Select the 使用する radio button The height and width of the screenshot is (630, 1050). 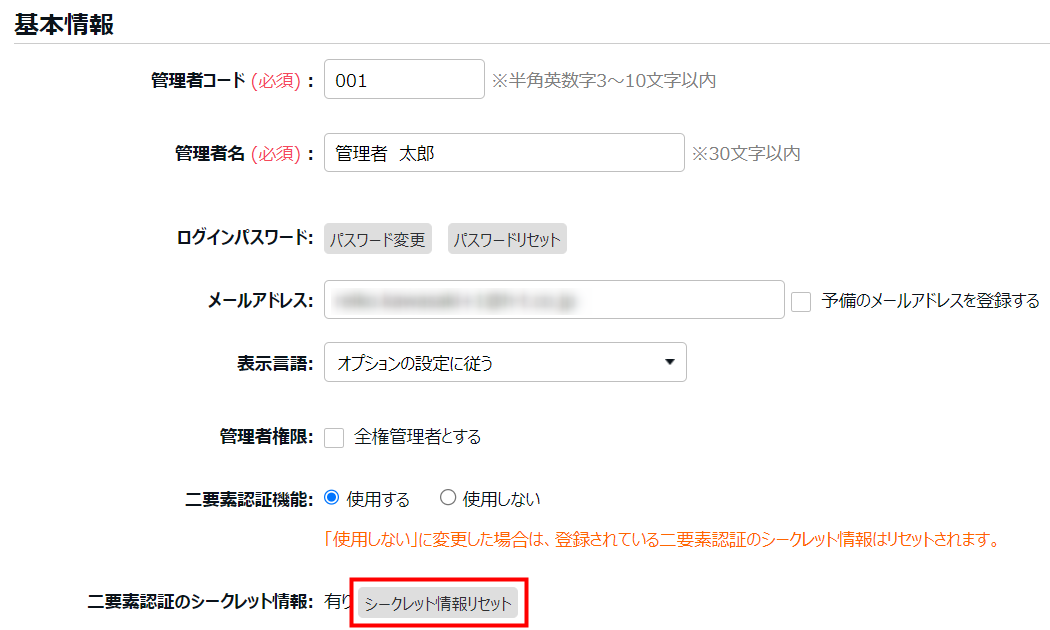333,498
